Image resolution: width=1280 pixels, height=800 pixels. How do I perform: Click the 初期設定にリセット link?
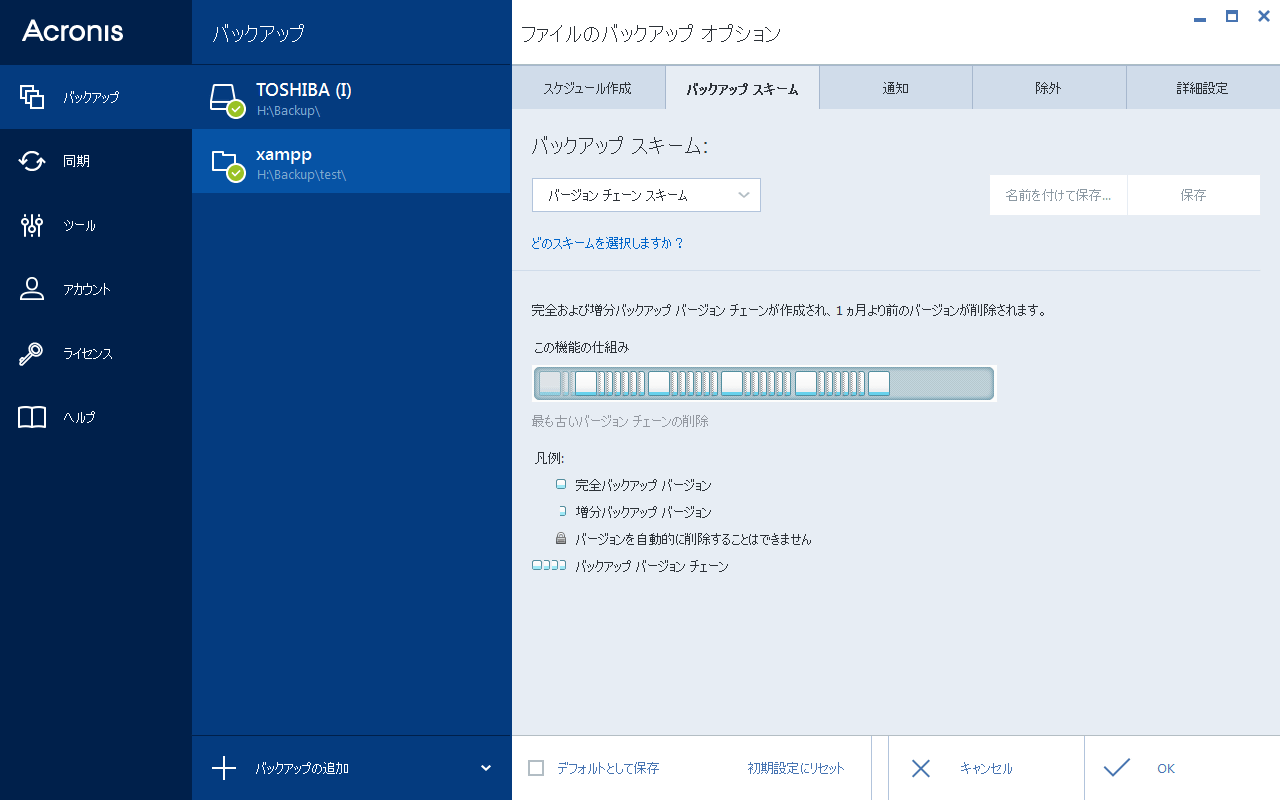[x=796, y=768]
